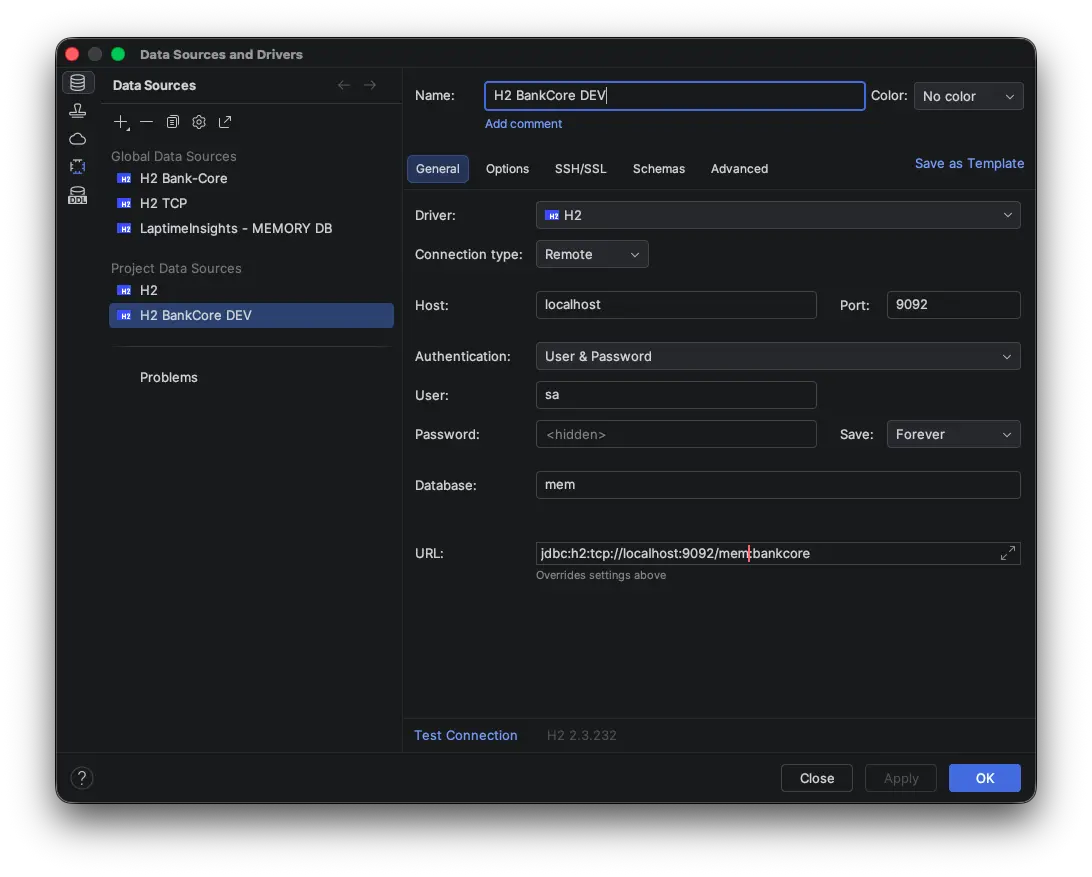The height and width of the screenshot is (877, 1092).
Task: Switch to the Advanced tab
Action: pos(739,169)
